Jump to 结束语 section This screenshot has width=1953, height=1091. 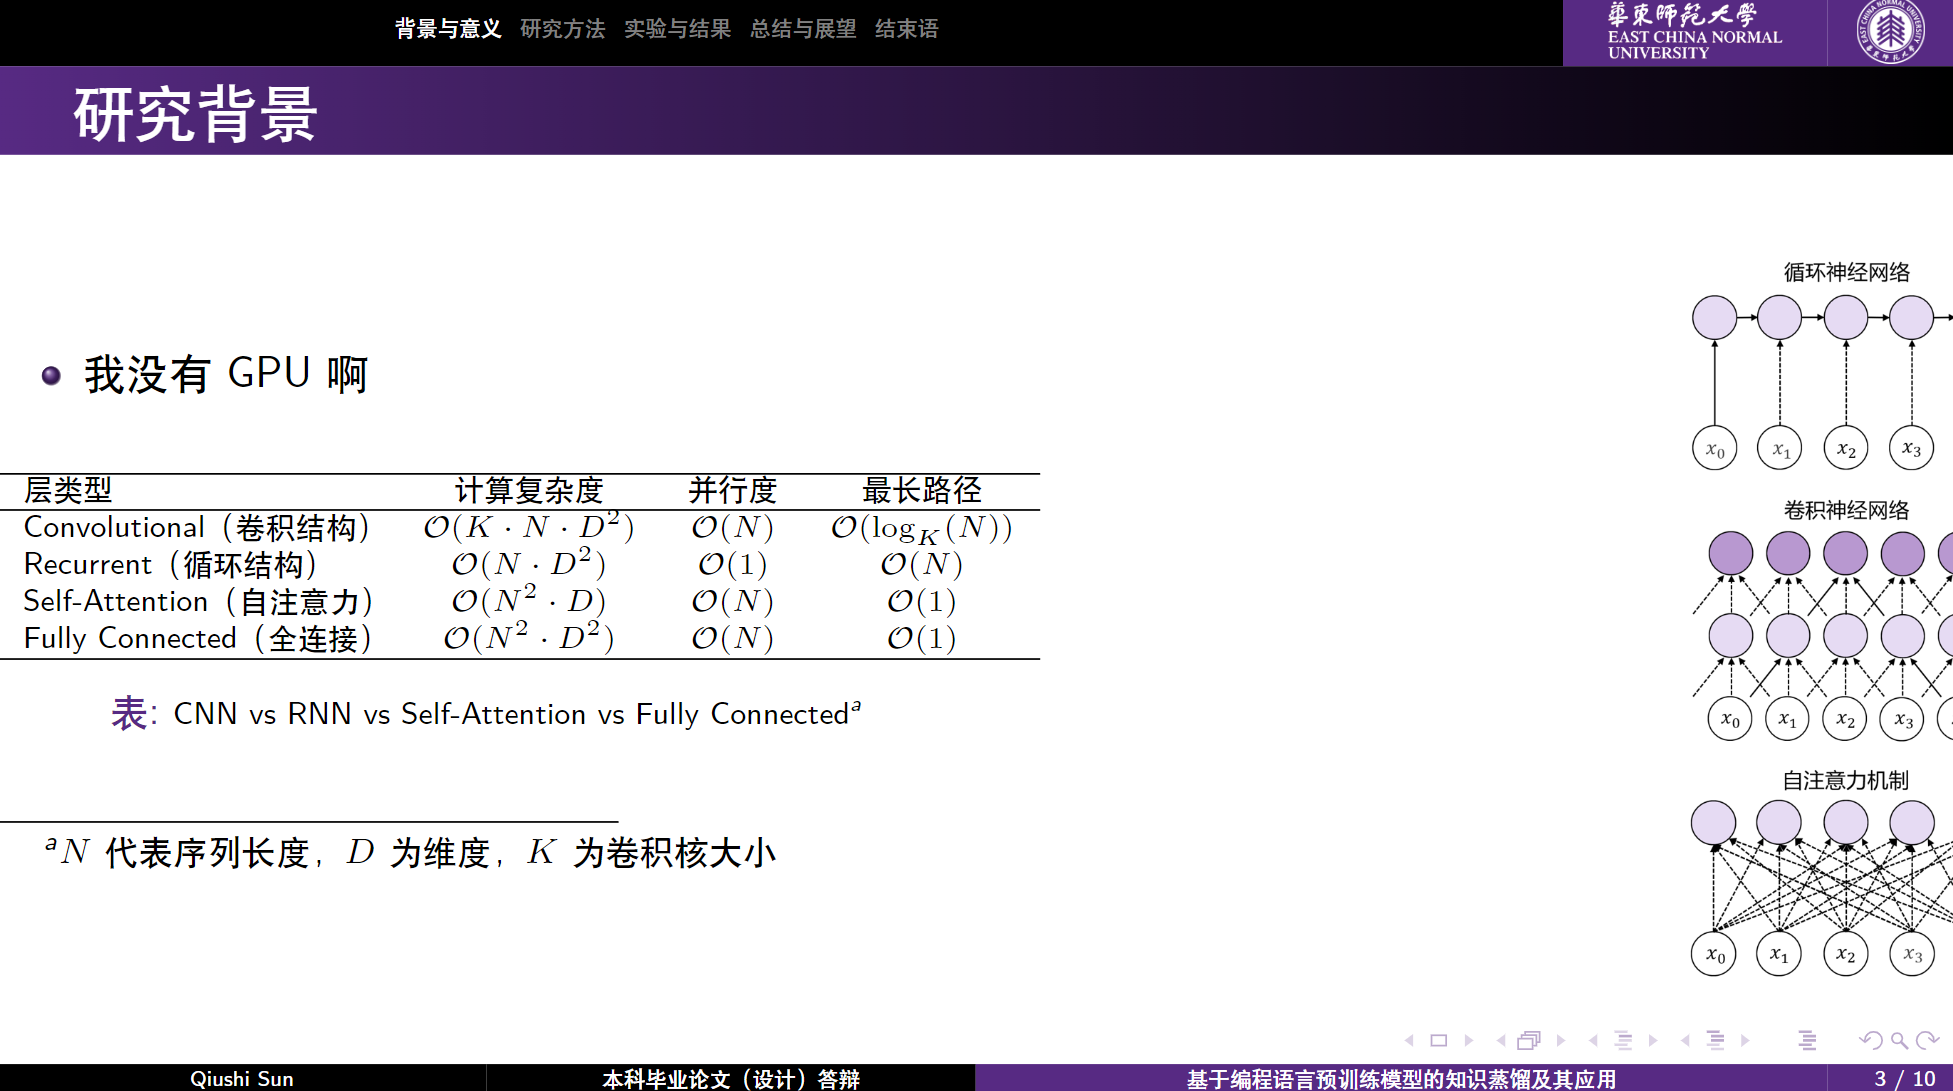906,29
